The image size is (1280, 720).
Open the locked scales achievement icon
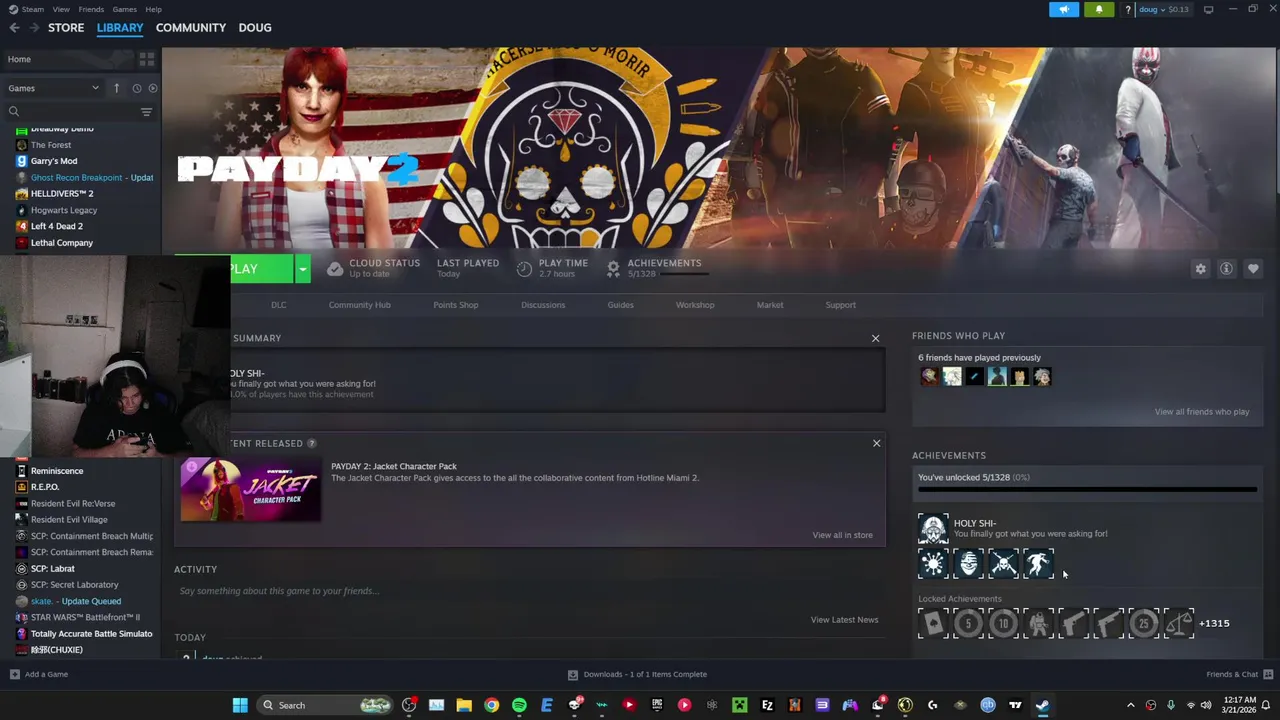pos(1178,623)
